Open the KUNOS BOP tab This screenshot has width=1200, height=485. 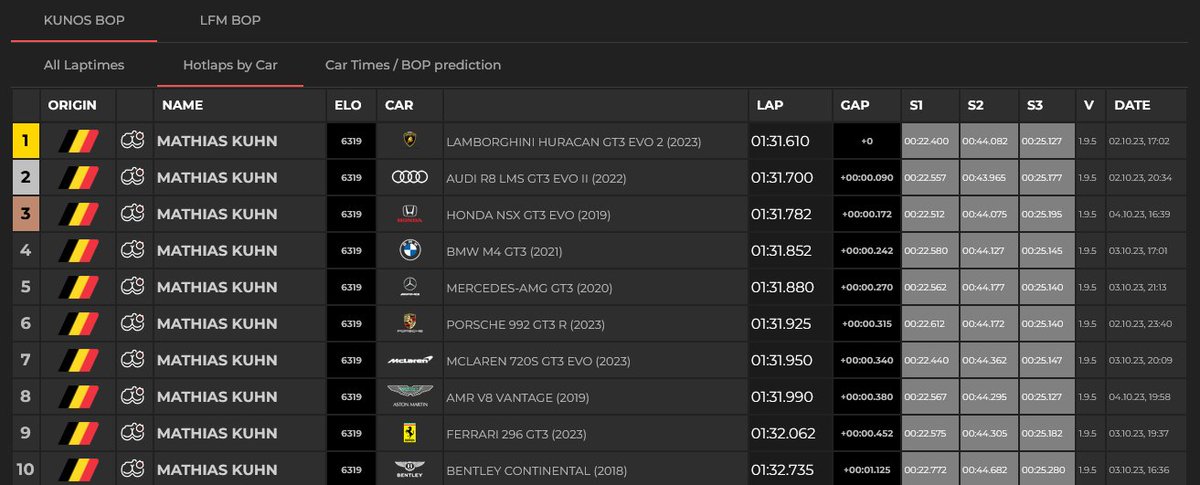point(83,20)
